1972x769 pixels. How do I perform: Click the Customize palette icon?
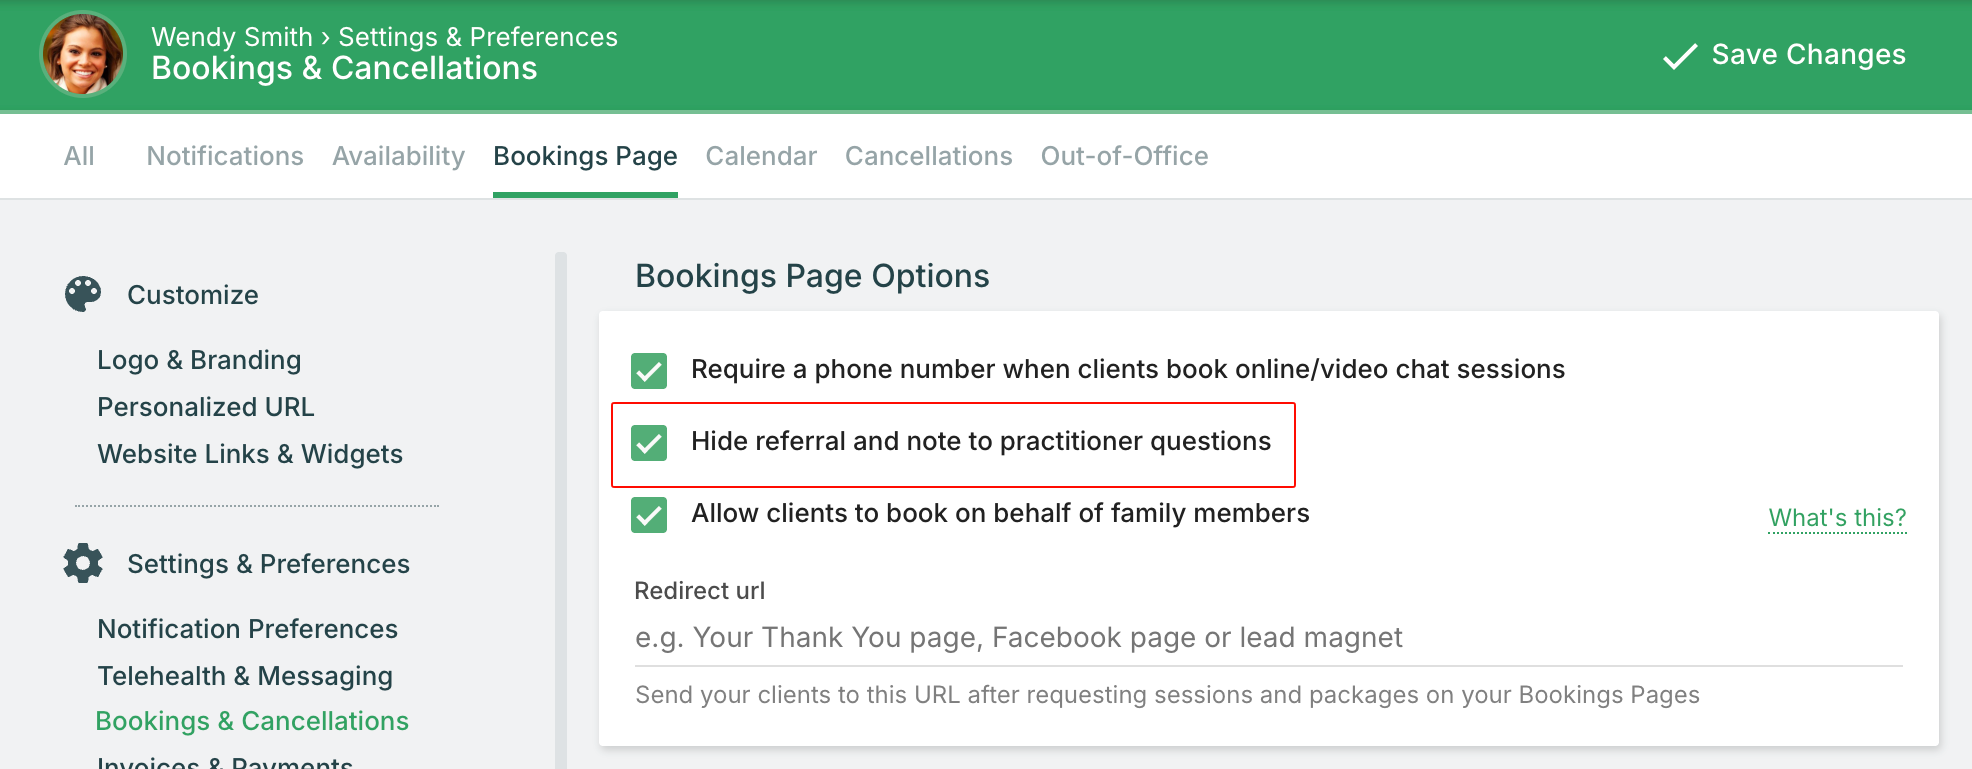[83, 294]
